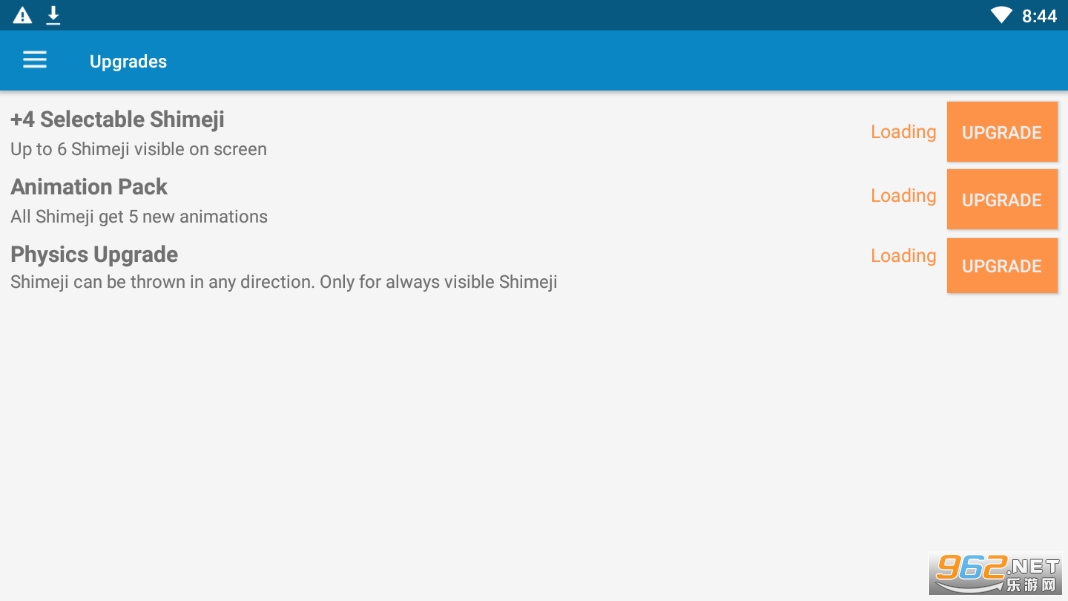Click Loading price label for +4 Selectable Shimeji
1068x601 pixels.
[903, 132]
